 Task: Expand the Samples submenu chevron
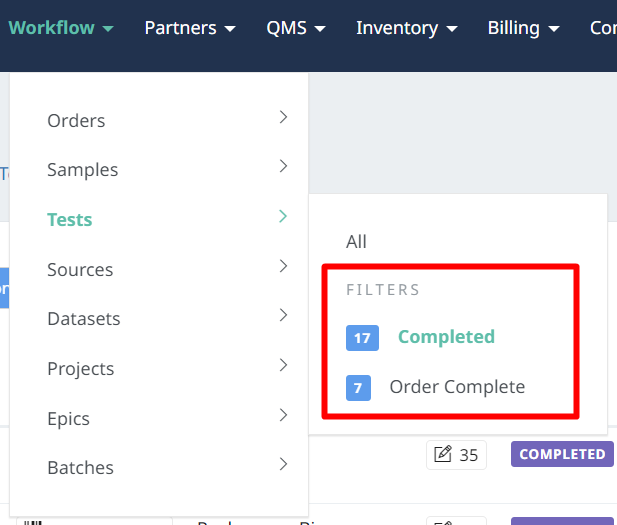[283, 167]
